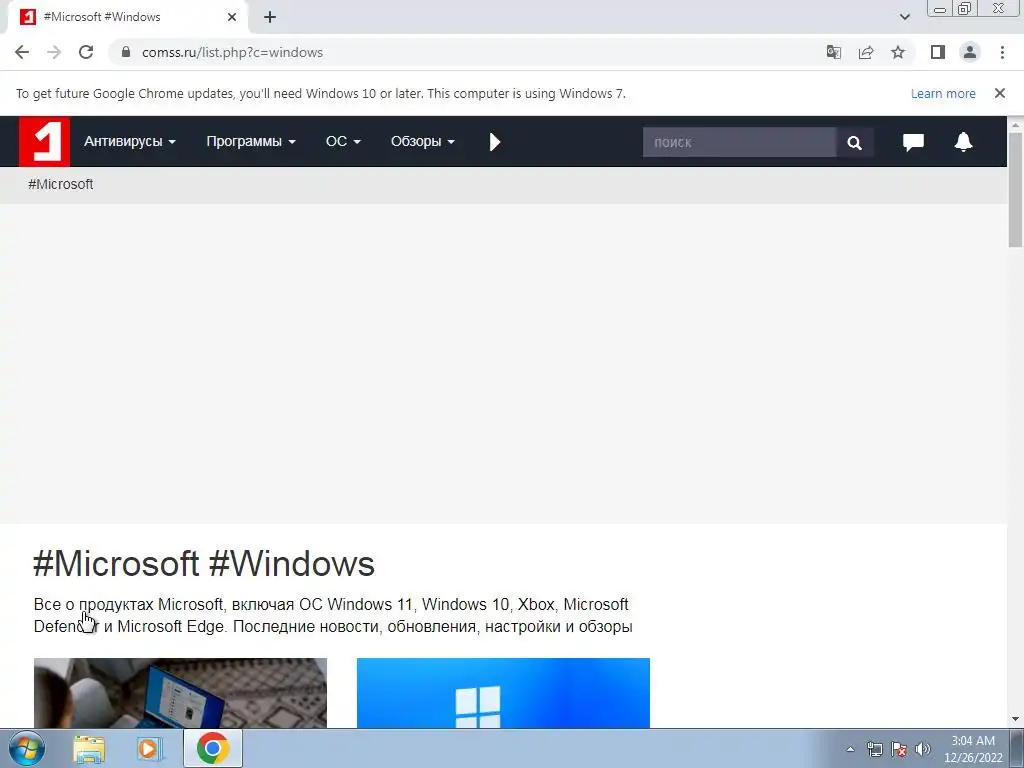Follow the #Microsoft breadcrumb link
The width and height of the screenshot is (1024, 768).
pyautogui.click(x=61, y=184)
